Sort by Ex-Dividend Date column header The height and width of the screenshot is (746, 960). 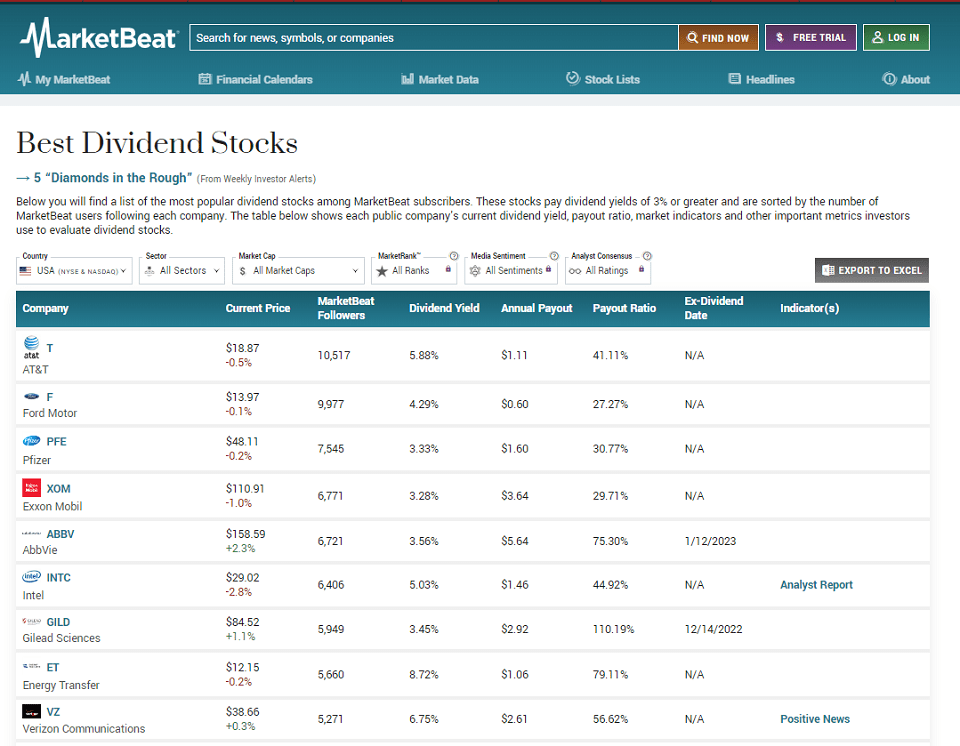point(714,308)
